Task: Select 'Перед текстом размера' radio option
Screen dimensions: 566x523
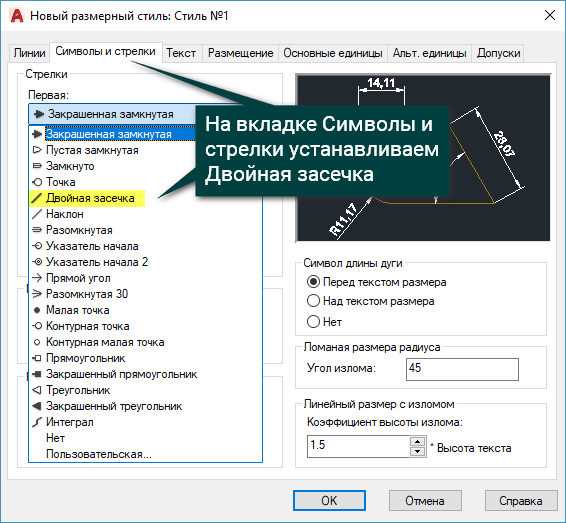Action: pyautogui.click(x=313, y=282)
